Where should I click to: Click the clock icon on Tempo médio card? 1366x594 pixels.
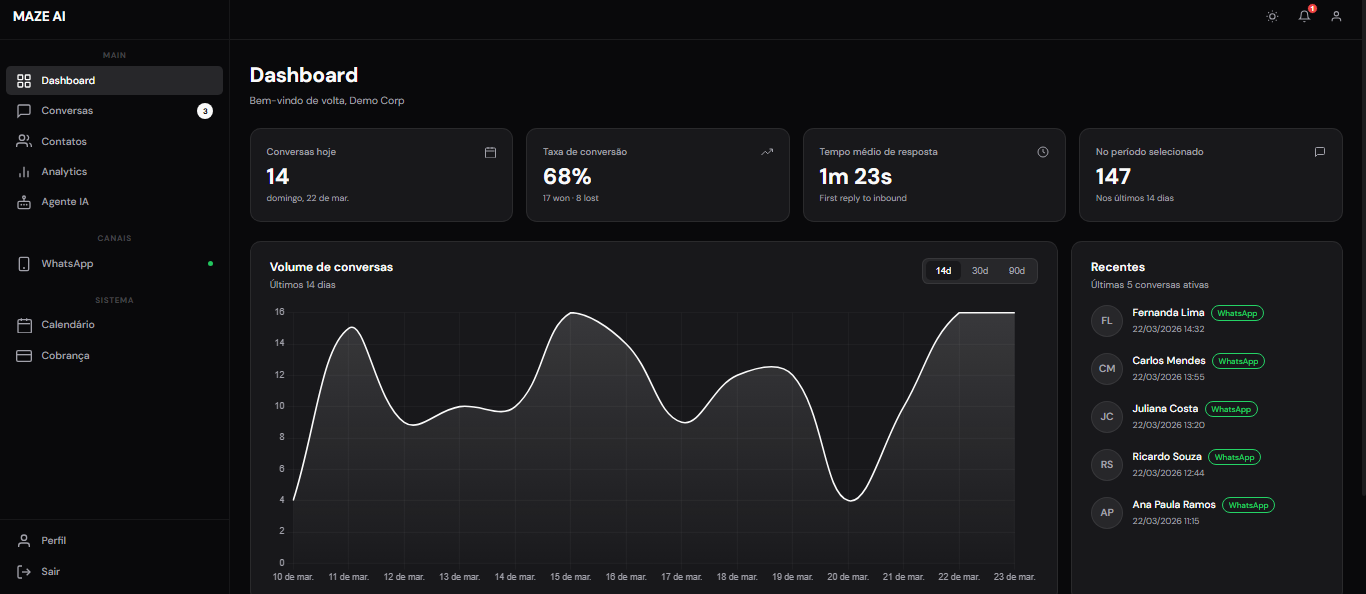pos(1043,151)
